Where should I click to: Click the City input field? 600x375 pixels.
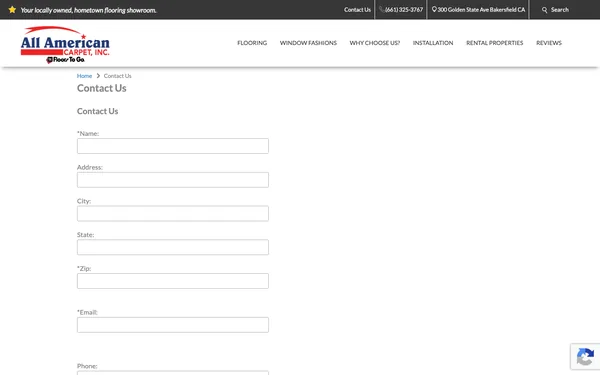(x=173, y=214)
